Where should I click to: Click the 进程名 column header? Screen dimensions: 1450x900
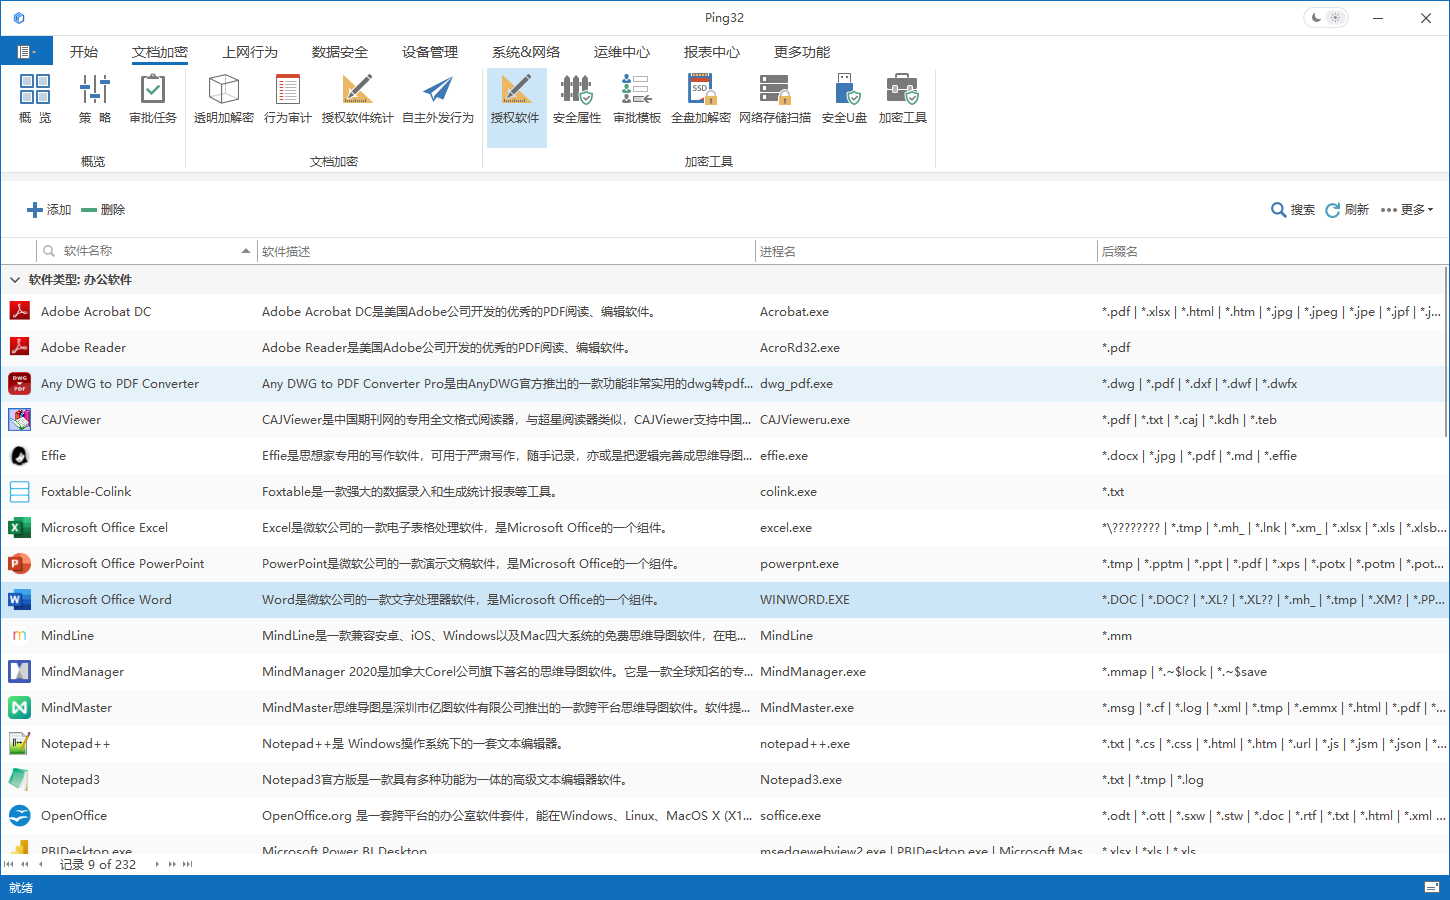click(x=926, y=251)
